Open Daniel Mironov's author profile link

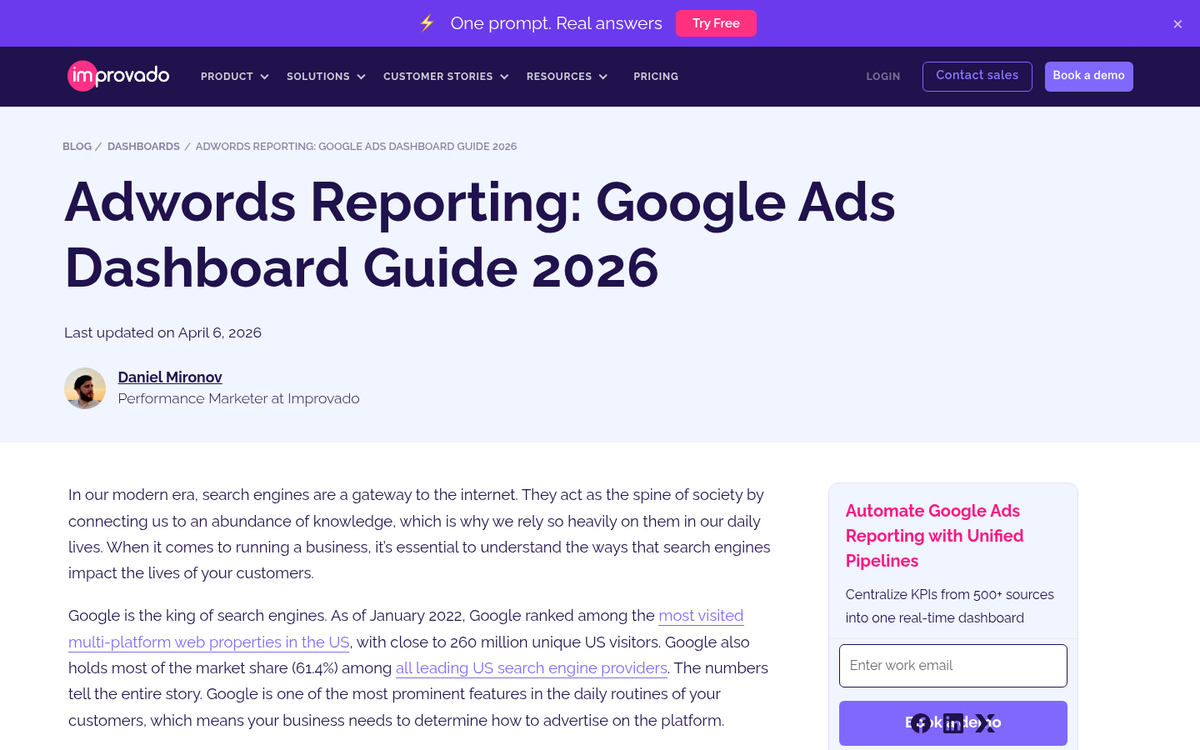[169, 377]
